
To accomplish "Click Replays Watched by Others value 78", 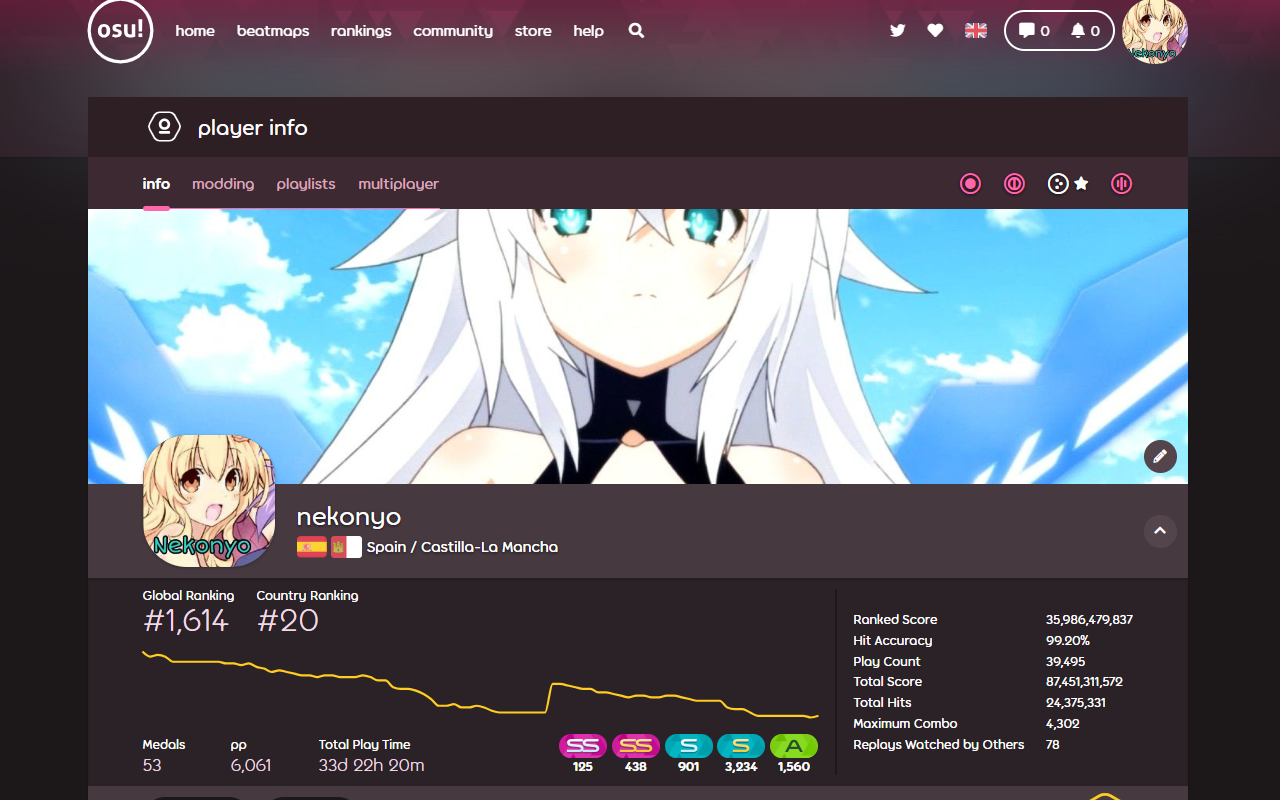I will click(x=1053, y=745).
